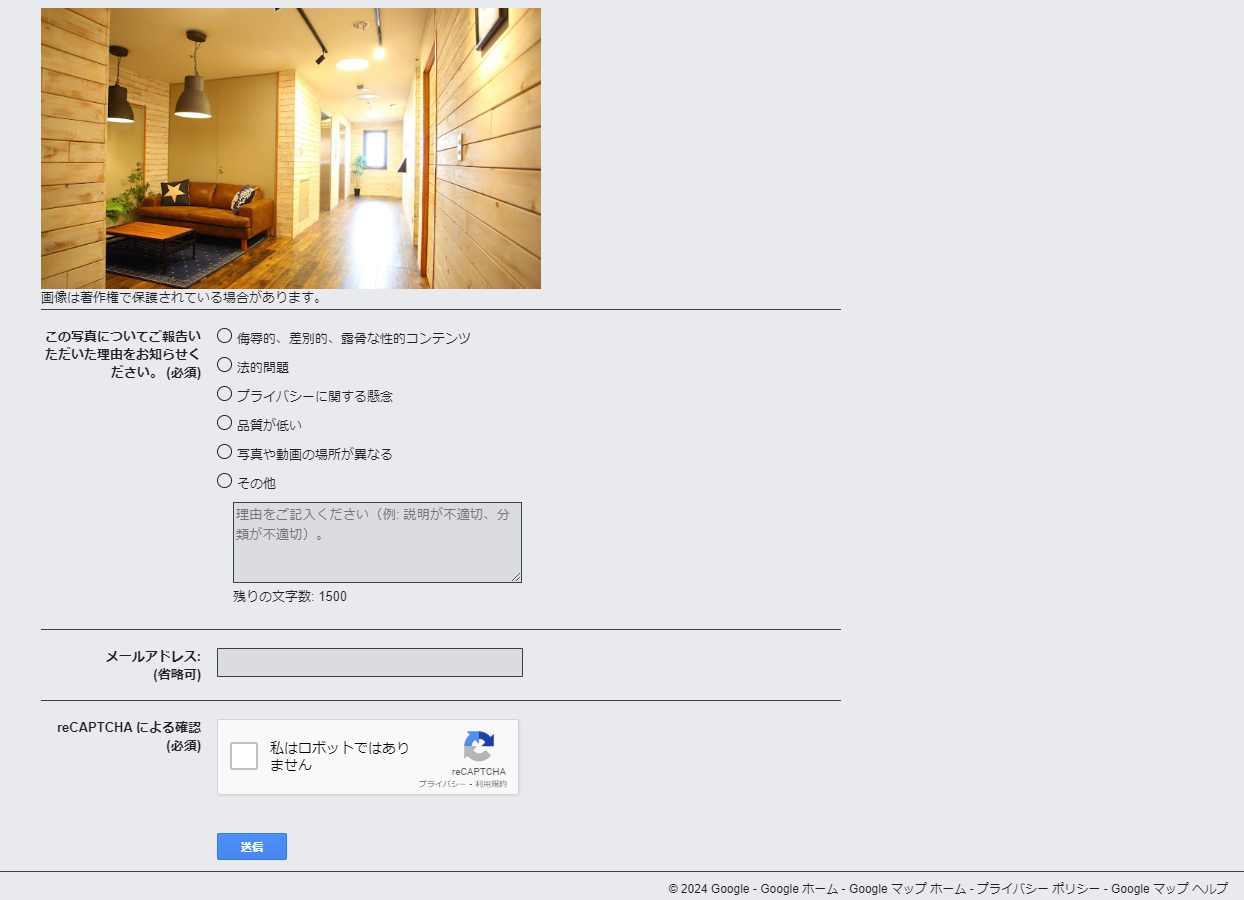
Task: Click the reported room photo thumbnail
Action: click(x=291, y=148)
